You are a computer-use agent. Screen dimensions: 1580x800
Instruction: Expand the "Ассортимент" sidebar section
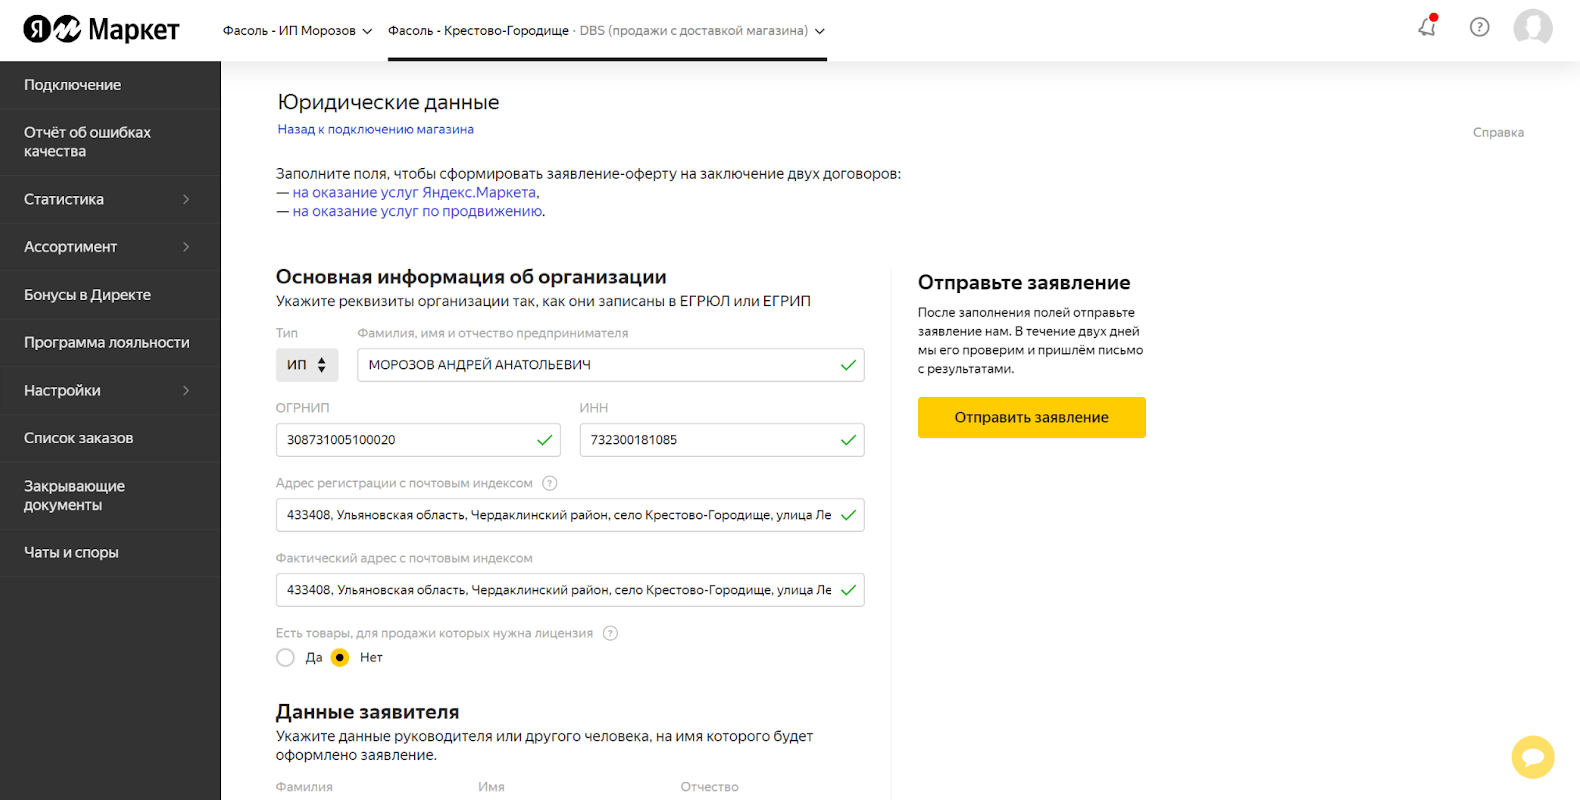point(110,247)
